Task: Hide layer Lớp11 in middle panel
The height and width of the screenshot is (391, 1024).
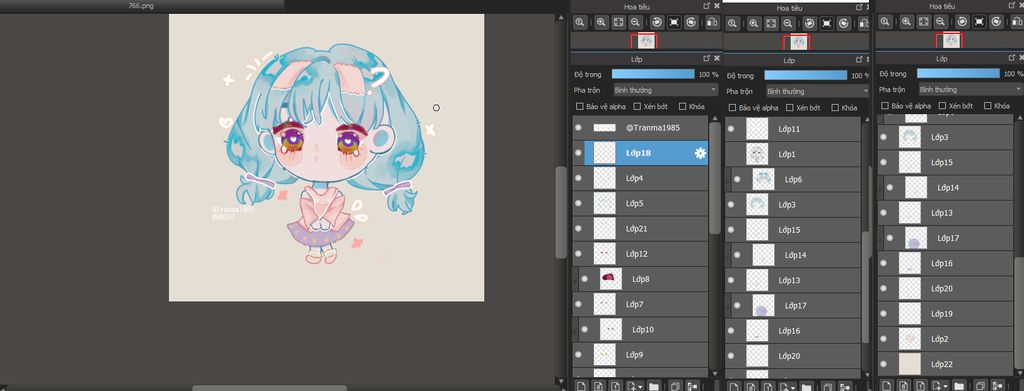Action: point(731,129)
